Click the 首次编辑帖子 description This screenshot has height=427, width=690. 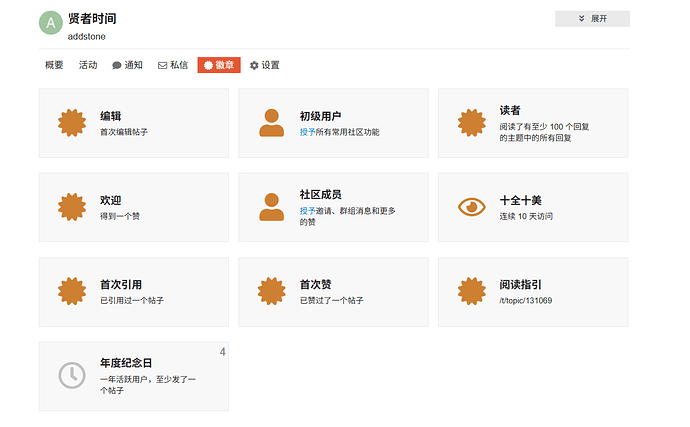pyautogui.click(x=124, y=132)
